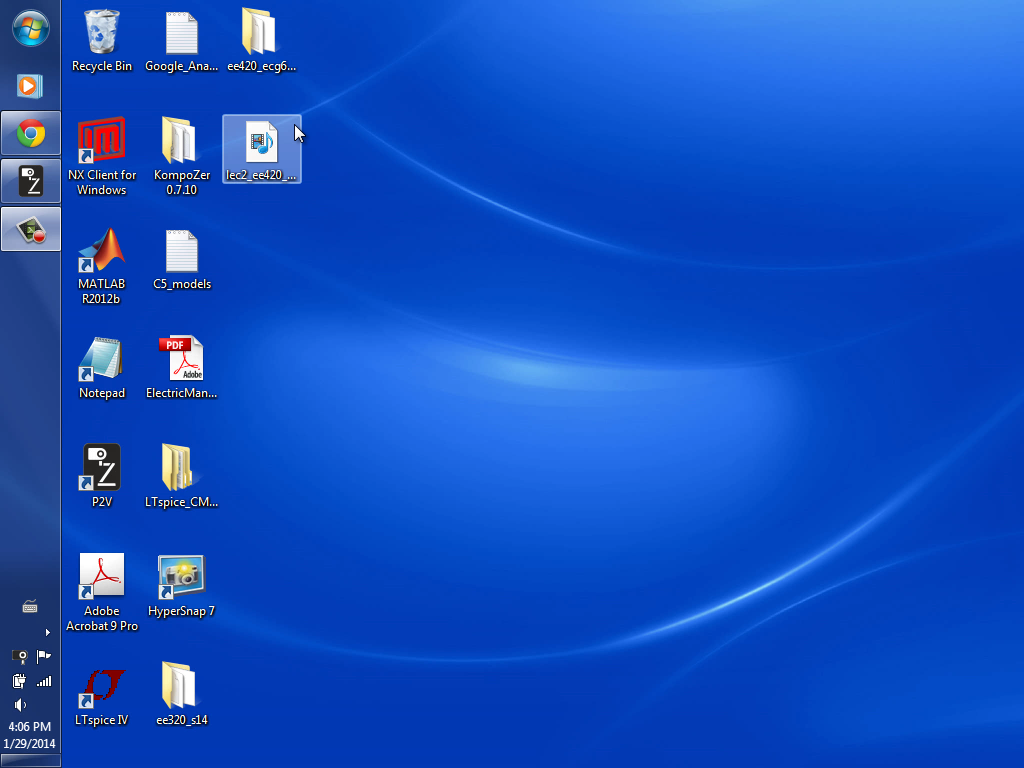Select the P2V desktop shortcut
This screenshot has height=768, width=1024.
(102, 477)
